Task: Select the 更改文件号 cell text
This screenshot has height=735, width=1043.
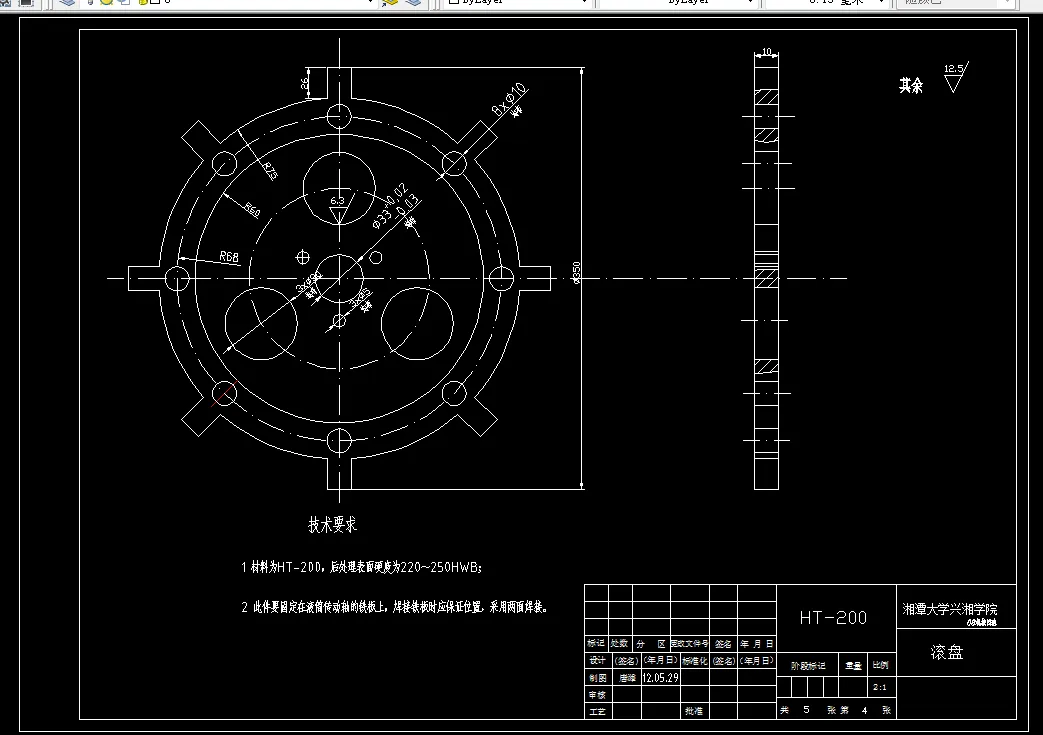Action: coord(689,643)
